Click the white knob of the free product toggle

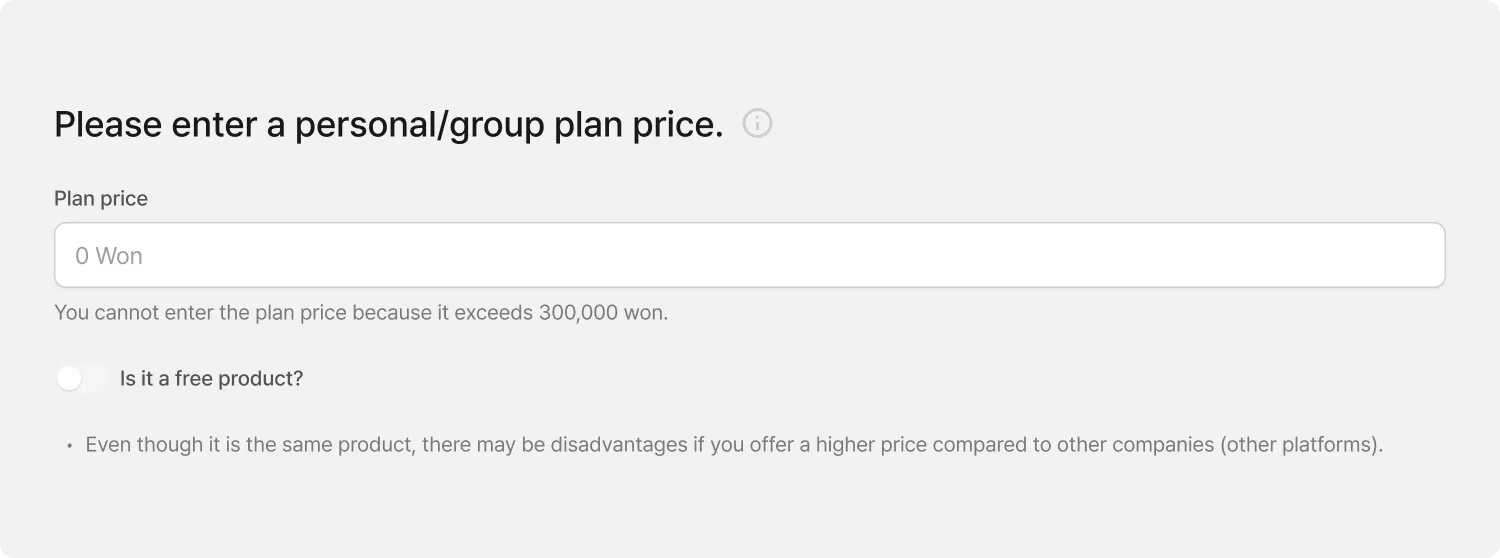[69, 378]
